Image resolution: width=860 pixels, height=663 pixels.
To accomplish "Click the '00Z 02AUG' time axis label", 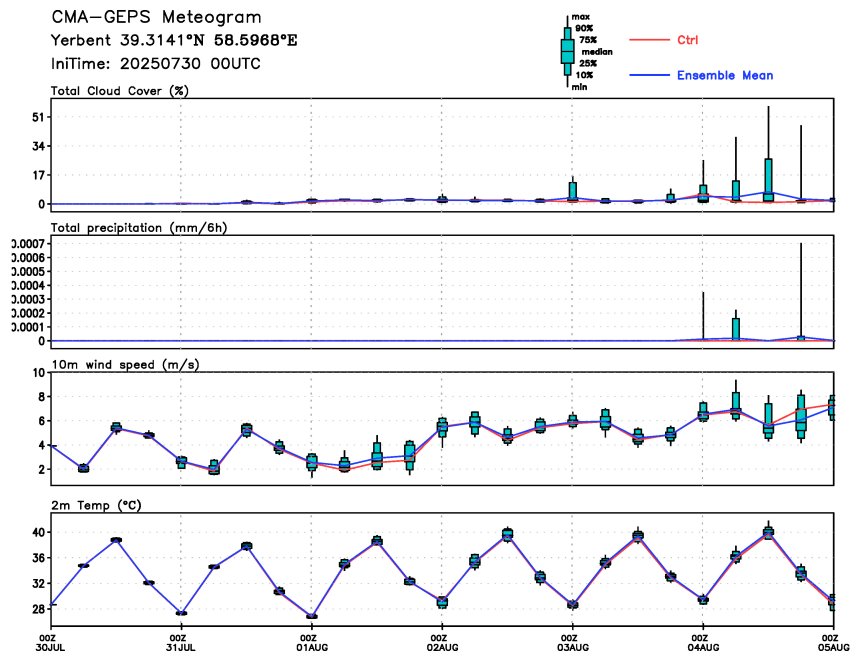I will [443, 643].
